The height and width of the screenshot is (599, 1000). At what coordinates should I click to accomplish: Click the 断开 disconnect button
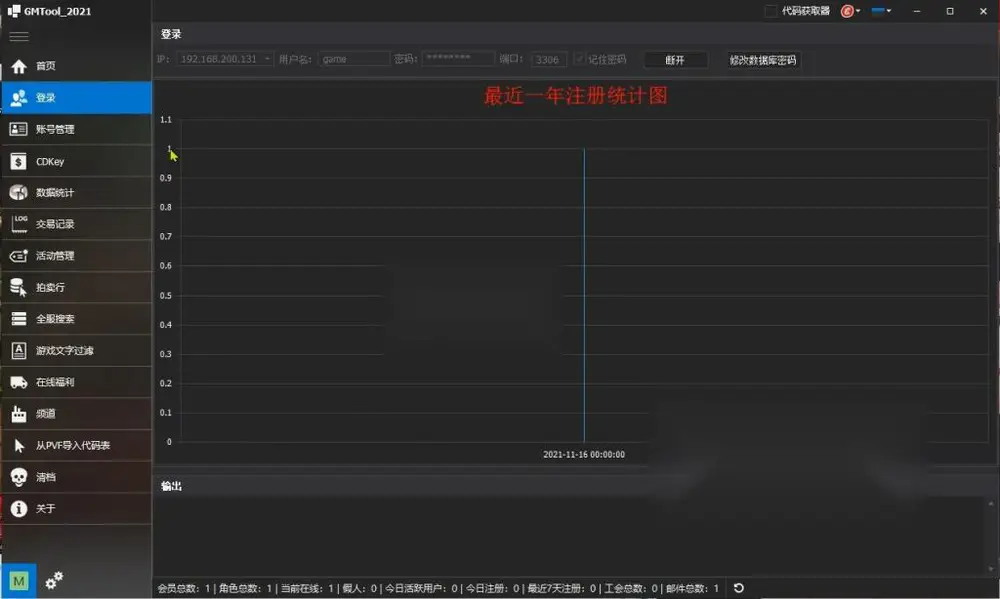click(x=675, y=60)
